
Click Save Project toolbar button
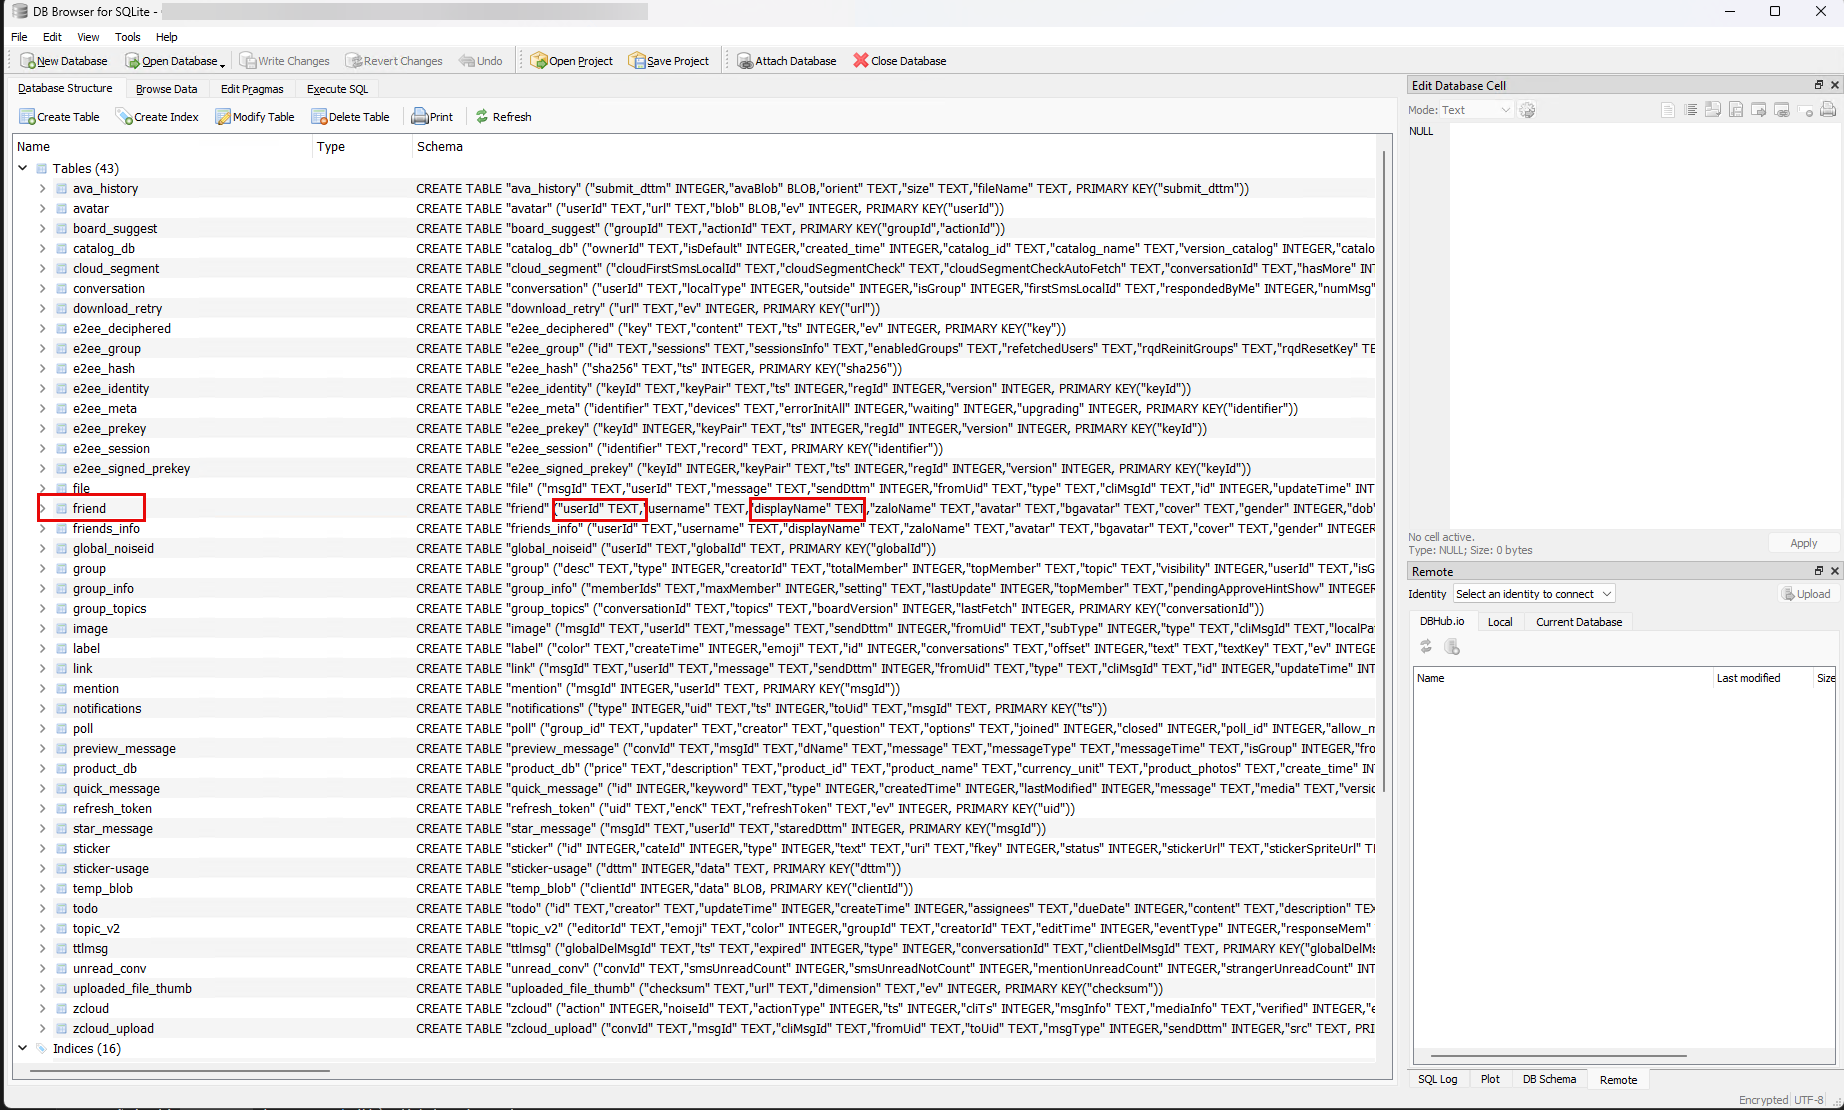click(668, 61)
